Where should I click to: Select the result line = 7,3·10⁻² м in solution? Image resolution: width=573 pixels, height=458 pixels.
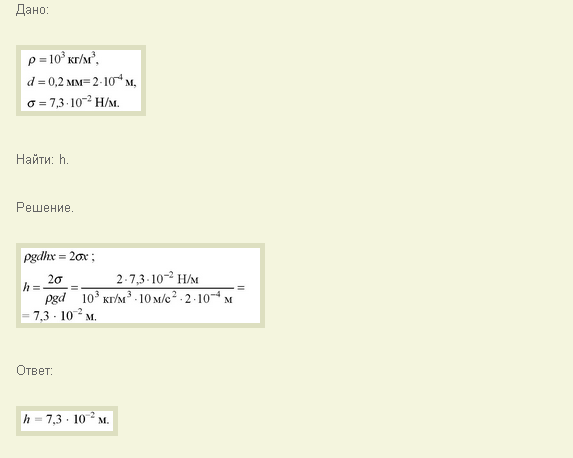point(59,315)
